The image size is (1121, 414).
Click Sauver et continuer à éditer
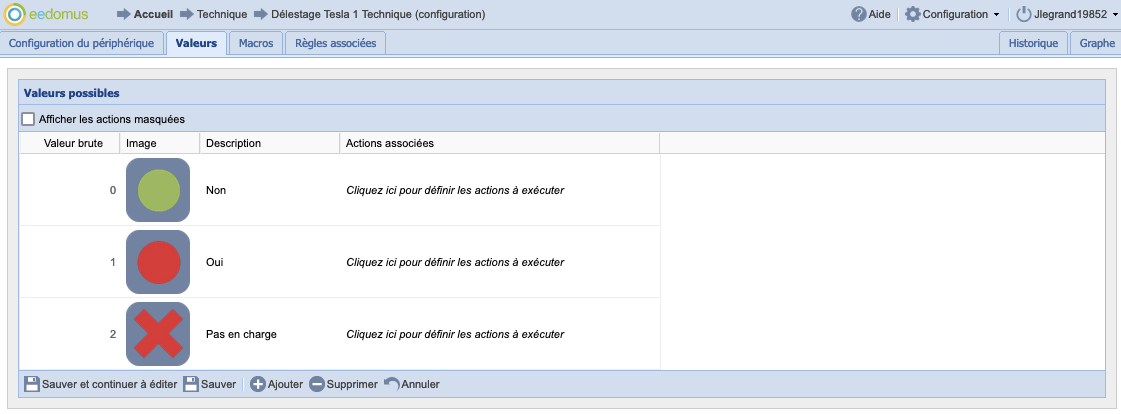pyautogui.click(x=100, y=384)
